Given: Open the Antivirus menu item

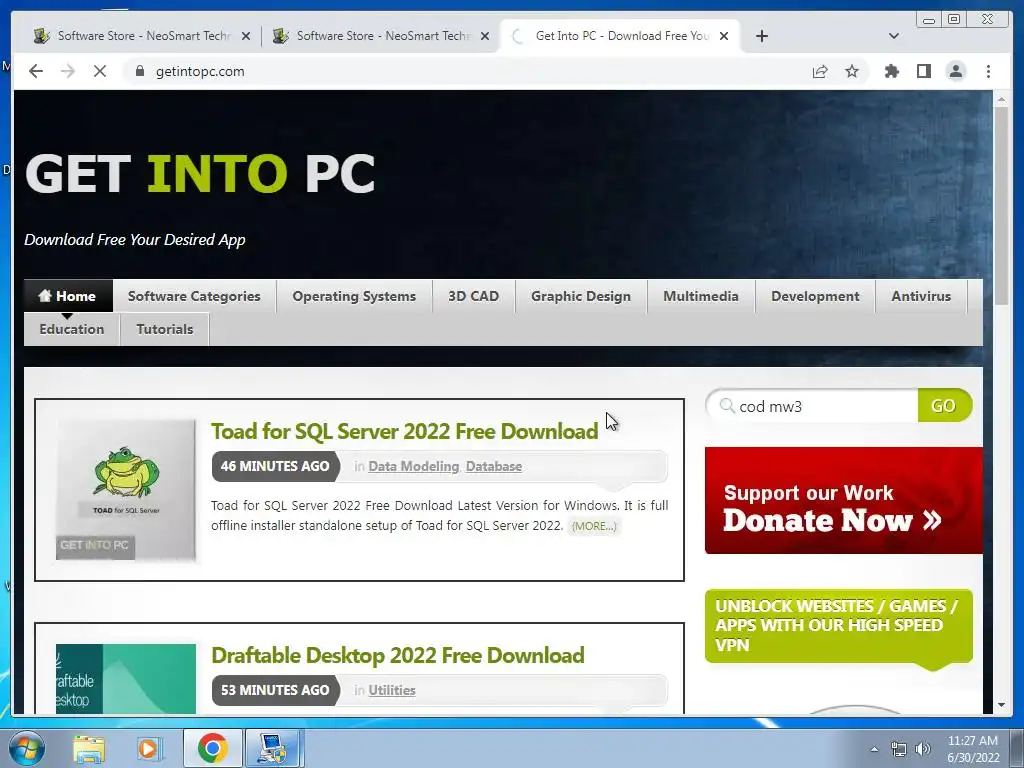Looking at the screenshot, I should click(x=921, y=296).
